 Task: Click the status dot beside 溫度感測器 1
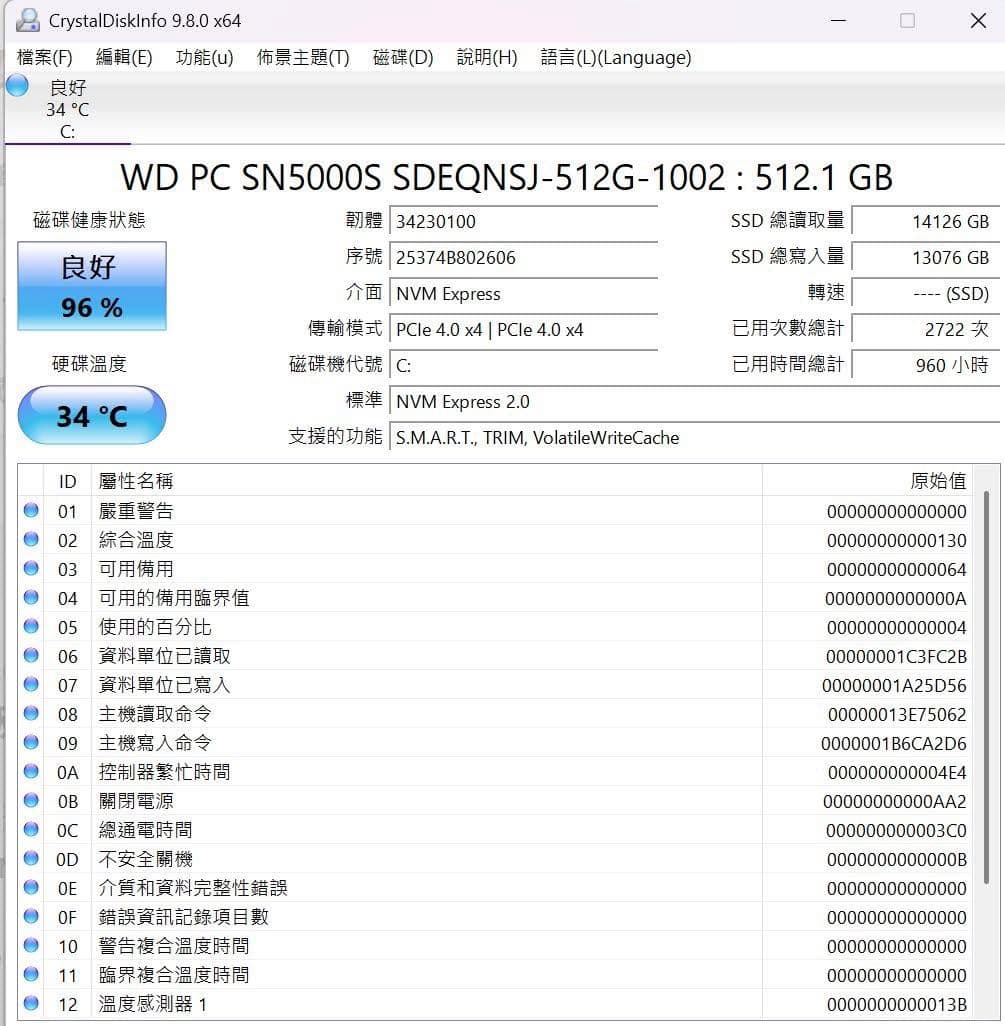31,1002
